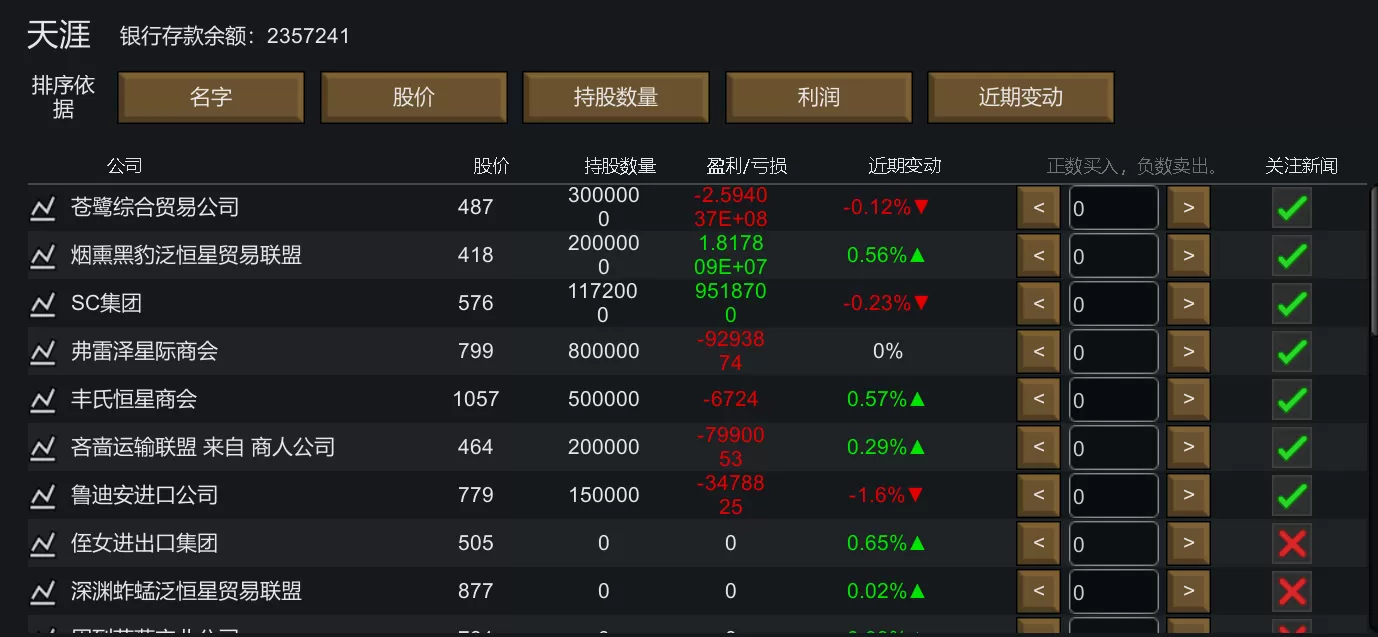The image size is (1378, 637).
Task: Decrease trade amount for 丰氏恒星商会
Action: tap(1038, 400)
